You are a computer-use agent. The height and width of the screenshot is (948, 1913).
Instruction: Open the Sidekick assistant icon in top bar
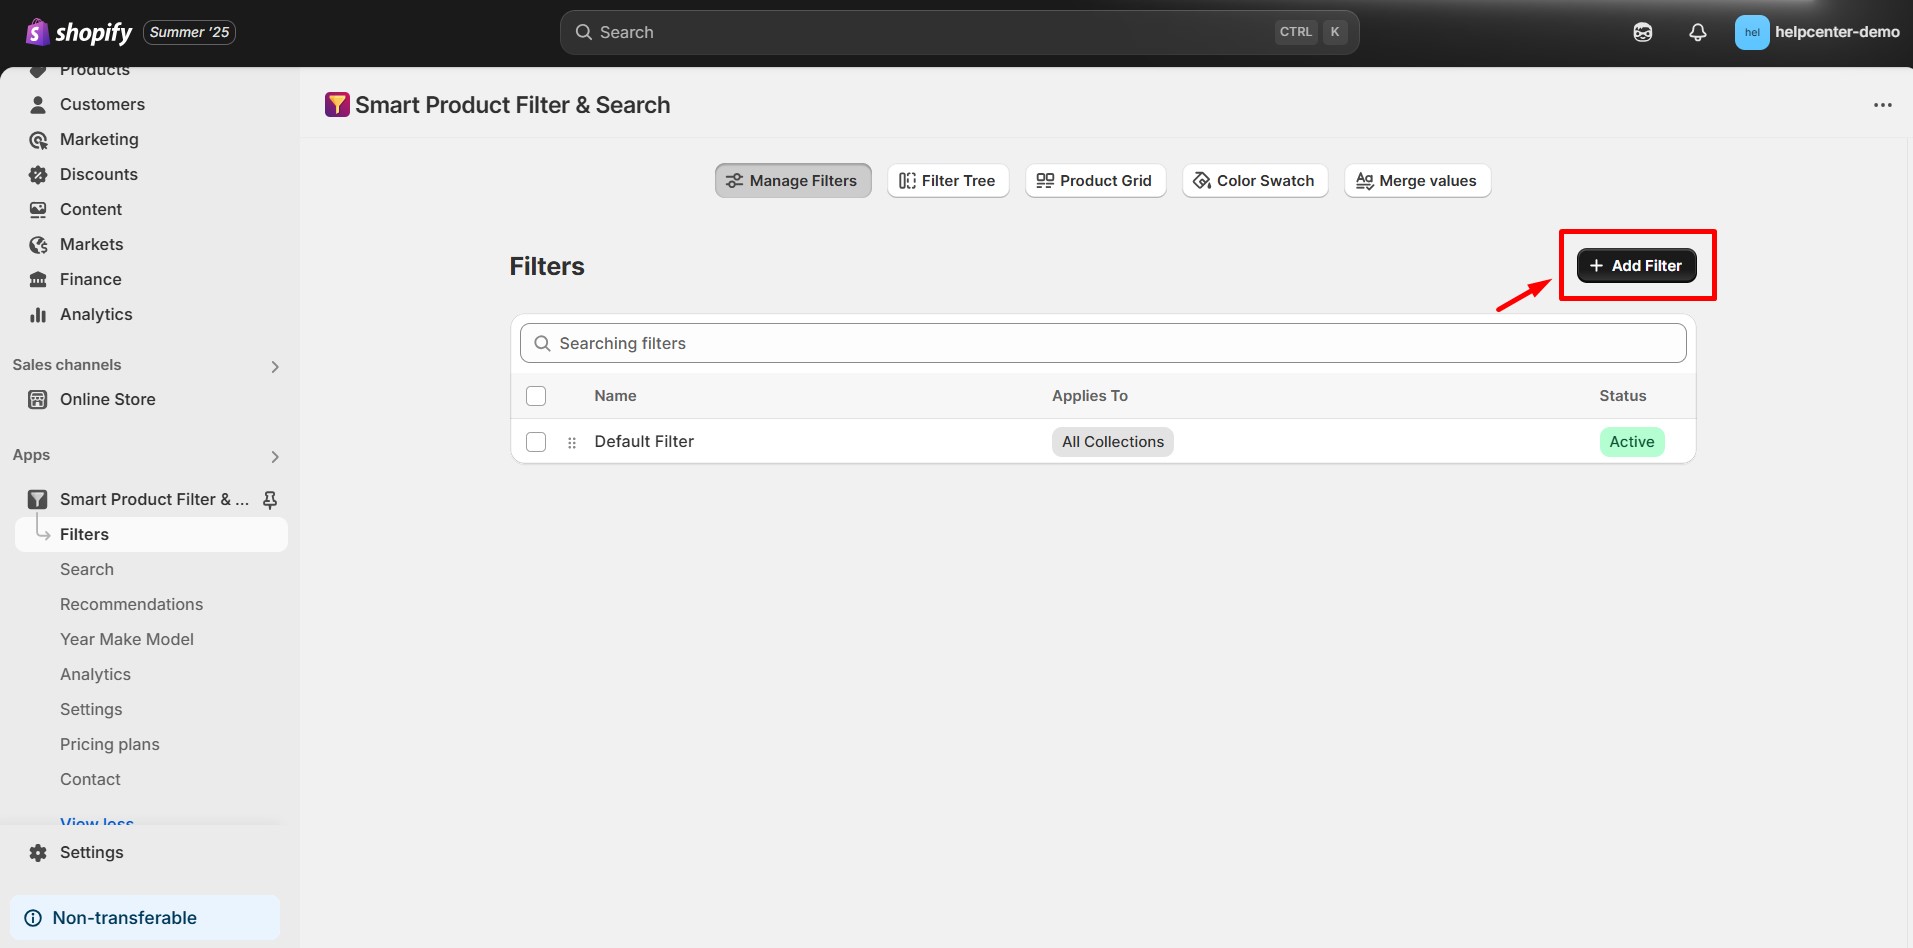point(1642,32)
